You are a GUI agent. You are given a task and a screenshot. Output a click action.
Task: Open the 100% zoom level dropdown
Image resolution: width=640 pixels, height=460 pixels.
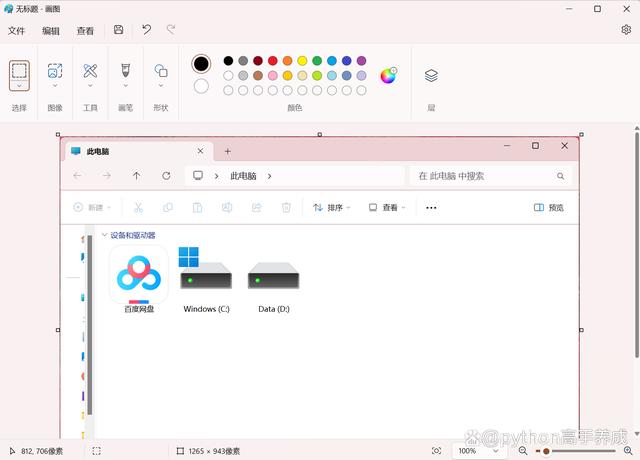point(479,451)
